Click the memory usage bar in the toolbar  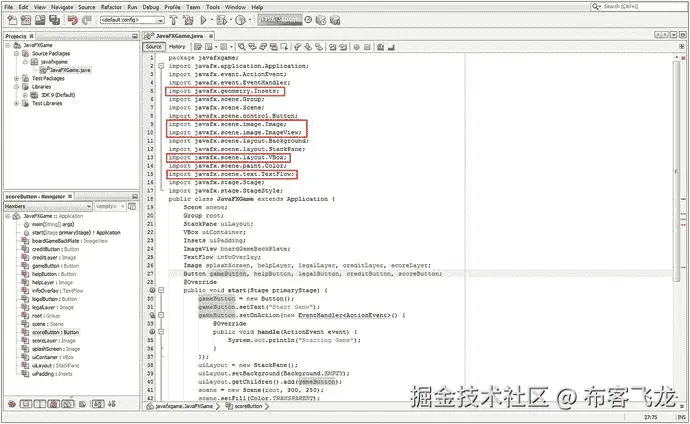(280, 20)
